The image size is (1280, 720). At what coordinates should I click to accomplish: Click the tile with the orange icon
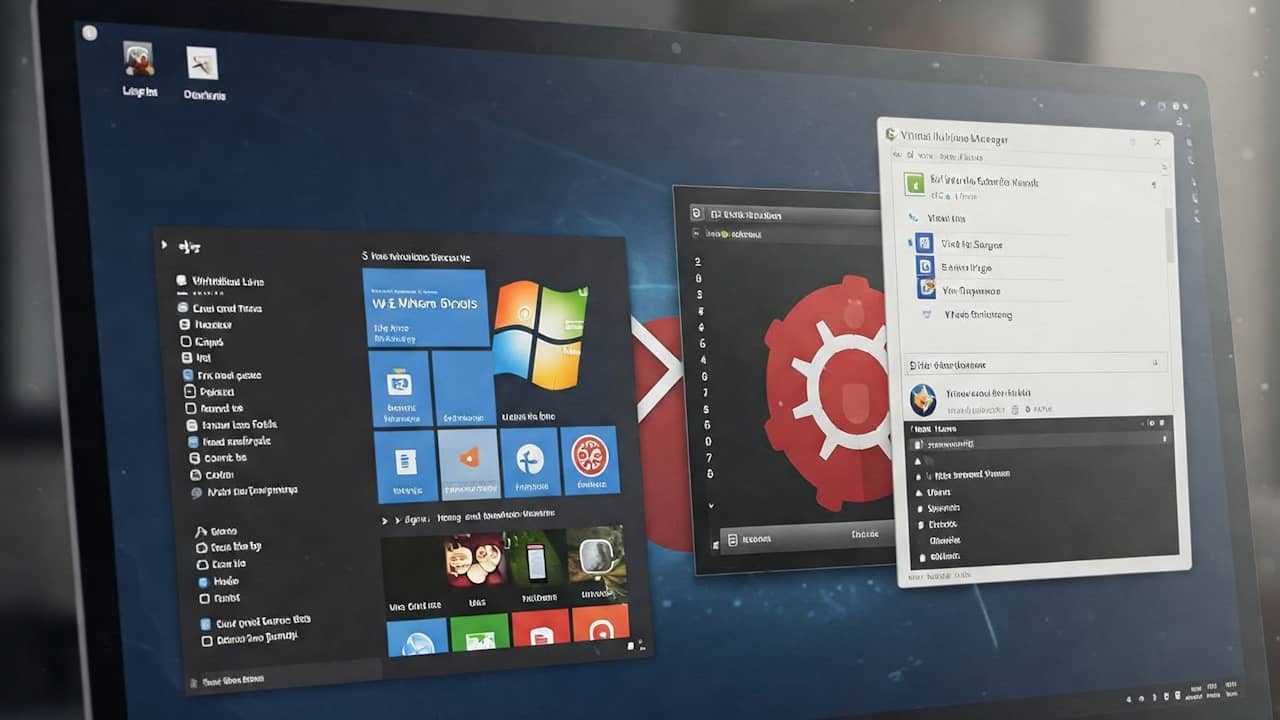[x=468, y=463]
